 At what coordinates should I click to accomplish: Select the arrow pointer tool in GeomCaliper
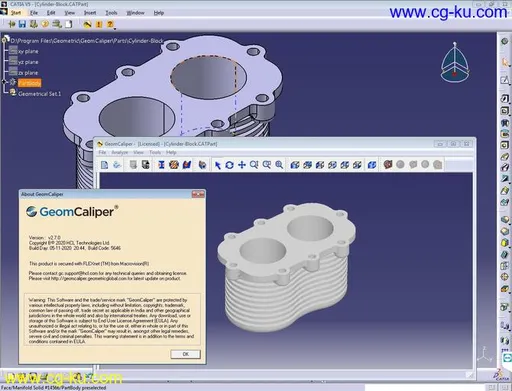point(217,165)
